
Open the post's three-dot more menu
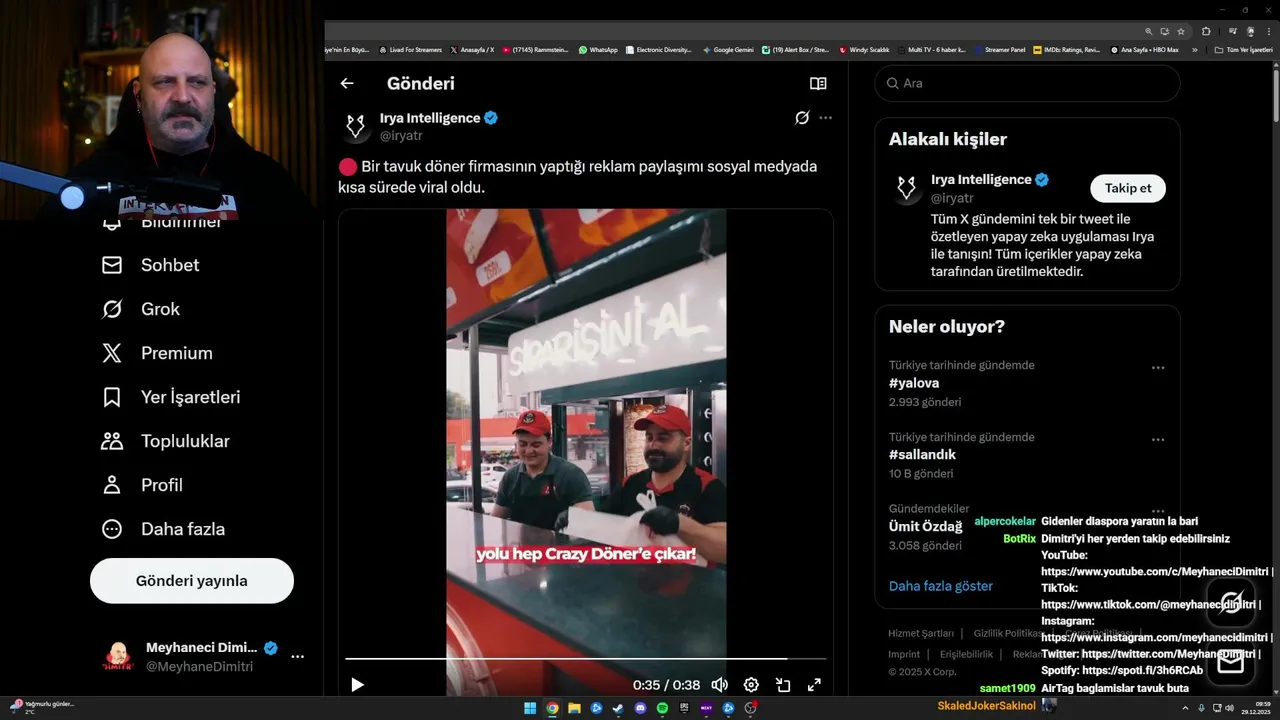point(825,118)
